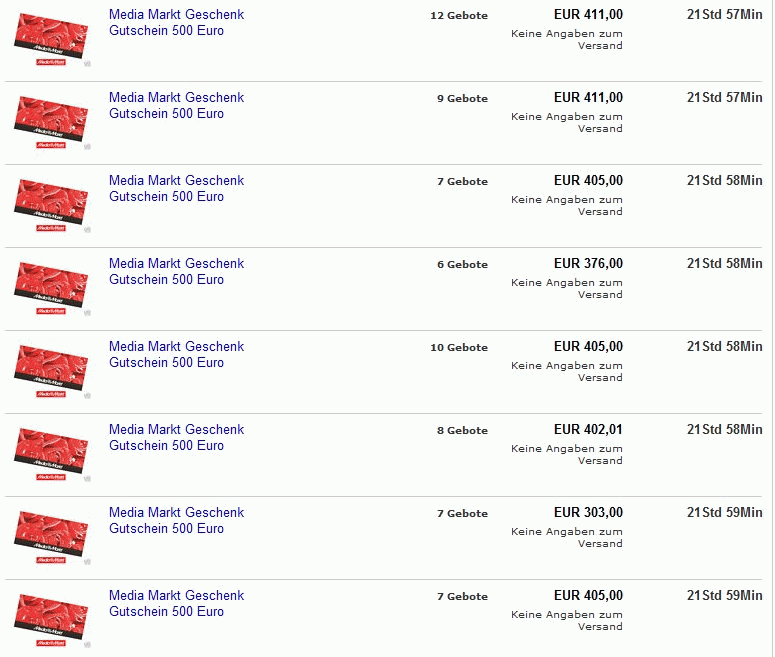
Task: Click small enlarge icon beside 9 Gebote thumbnail
Action: [87, 146]
